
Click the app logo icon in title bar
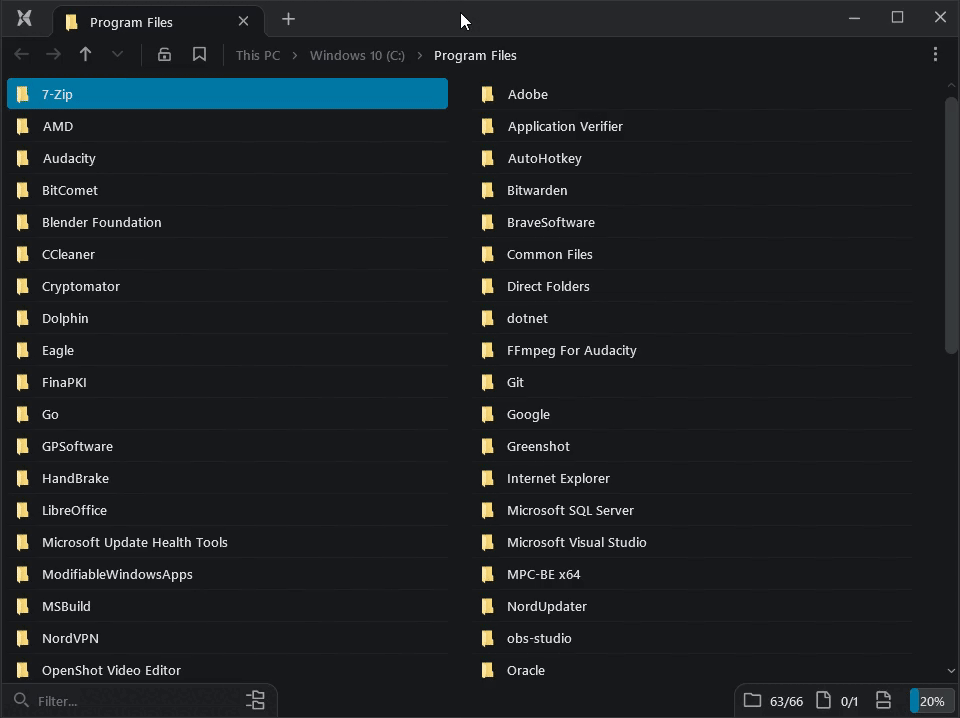click(x=24, y=18)
